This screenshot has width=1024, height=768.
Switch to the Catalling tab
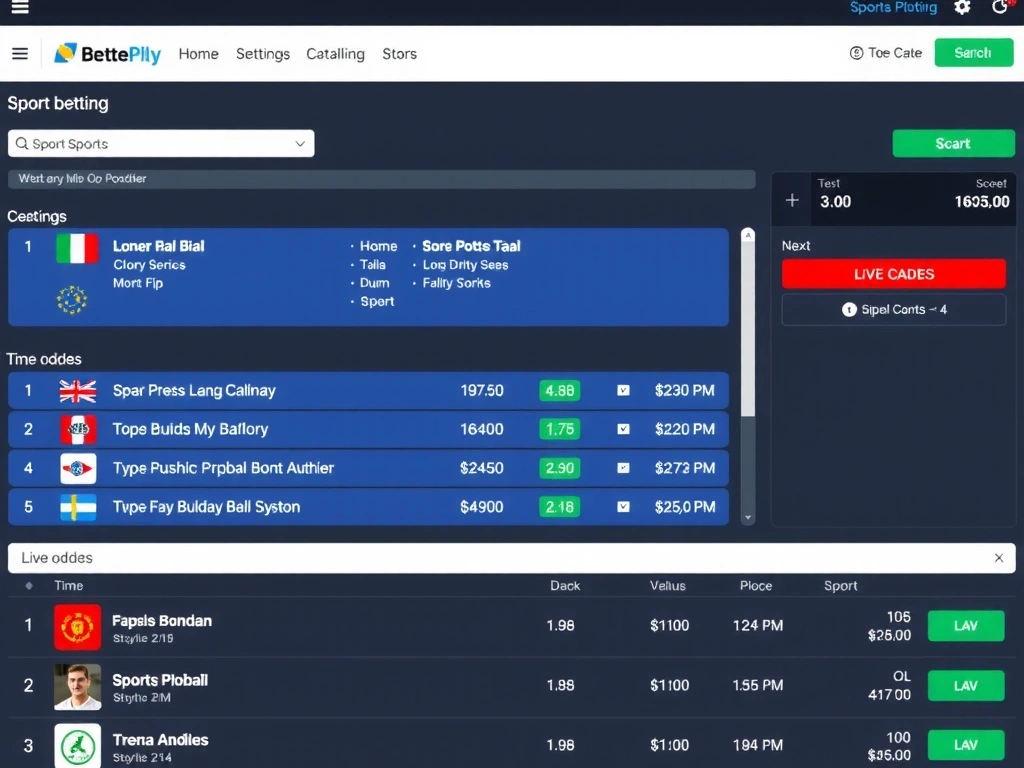point(335,53)
